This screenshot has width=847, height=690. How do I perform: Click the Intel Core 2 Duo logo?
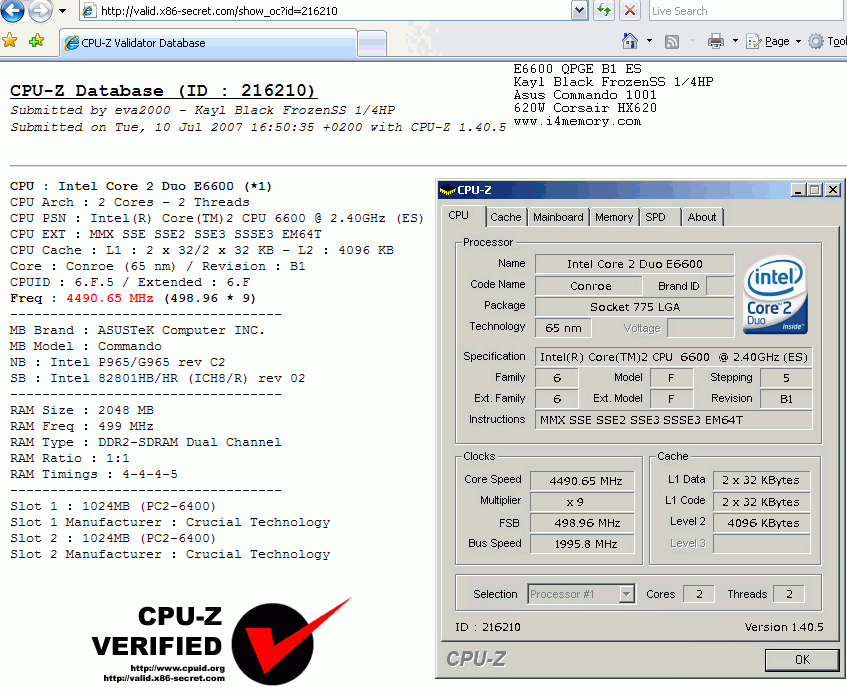[x=776, y=294]
